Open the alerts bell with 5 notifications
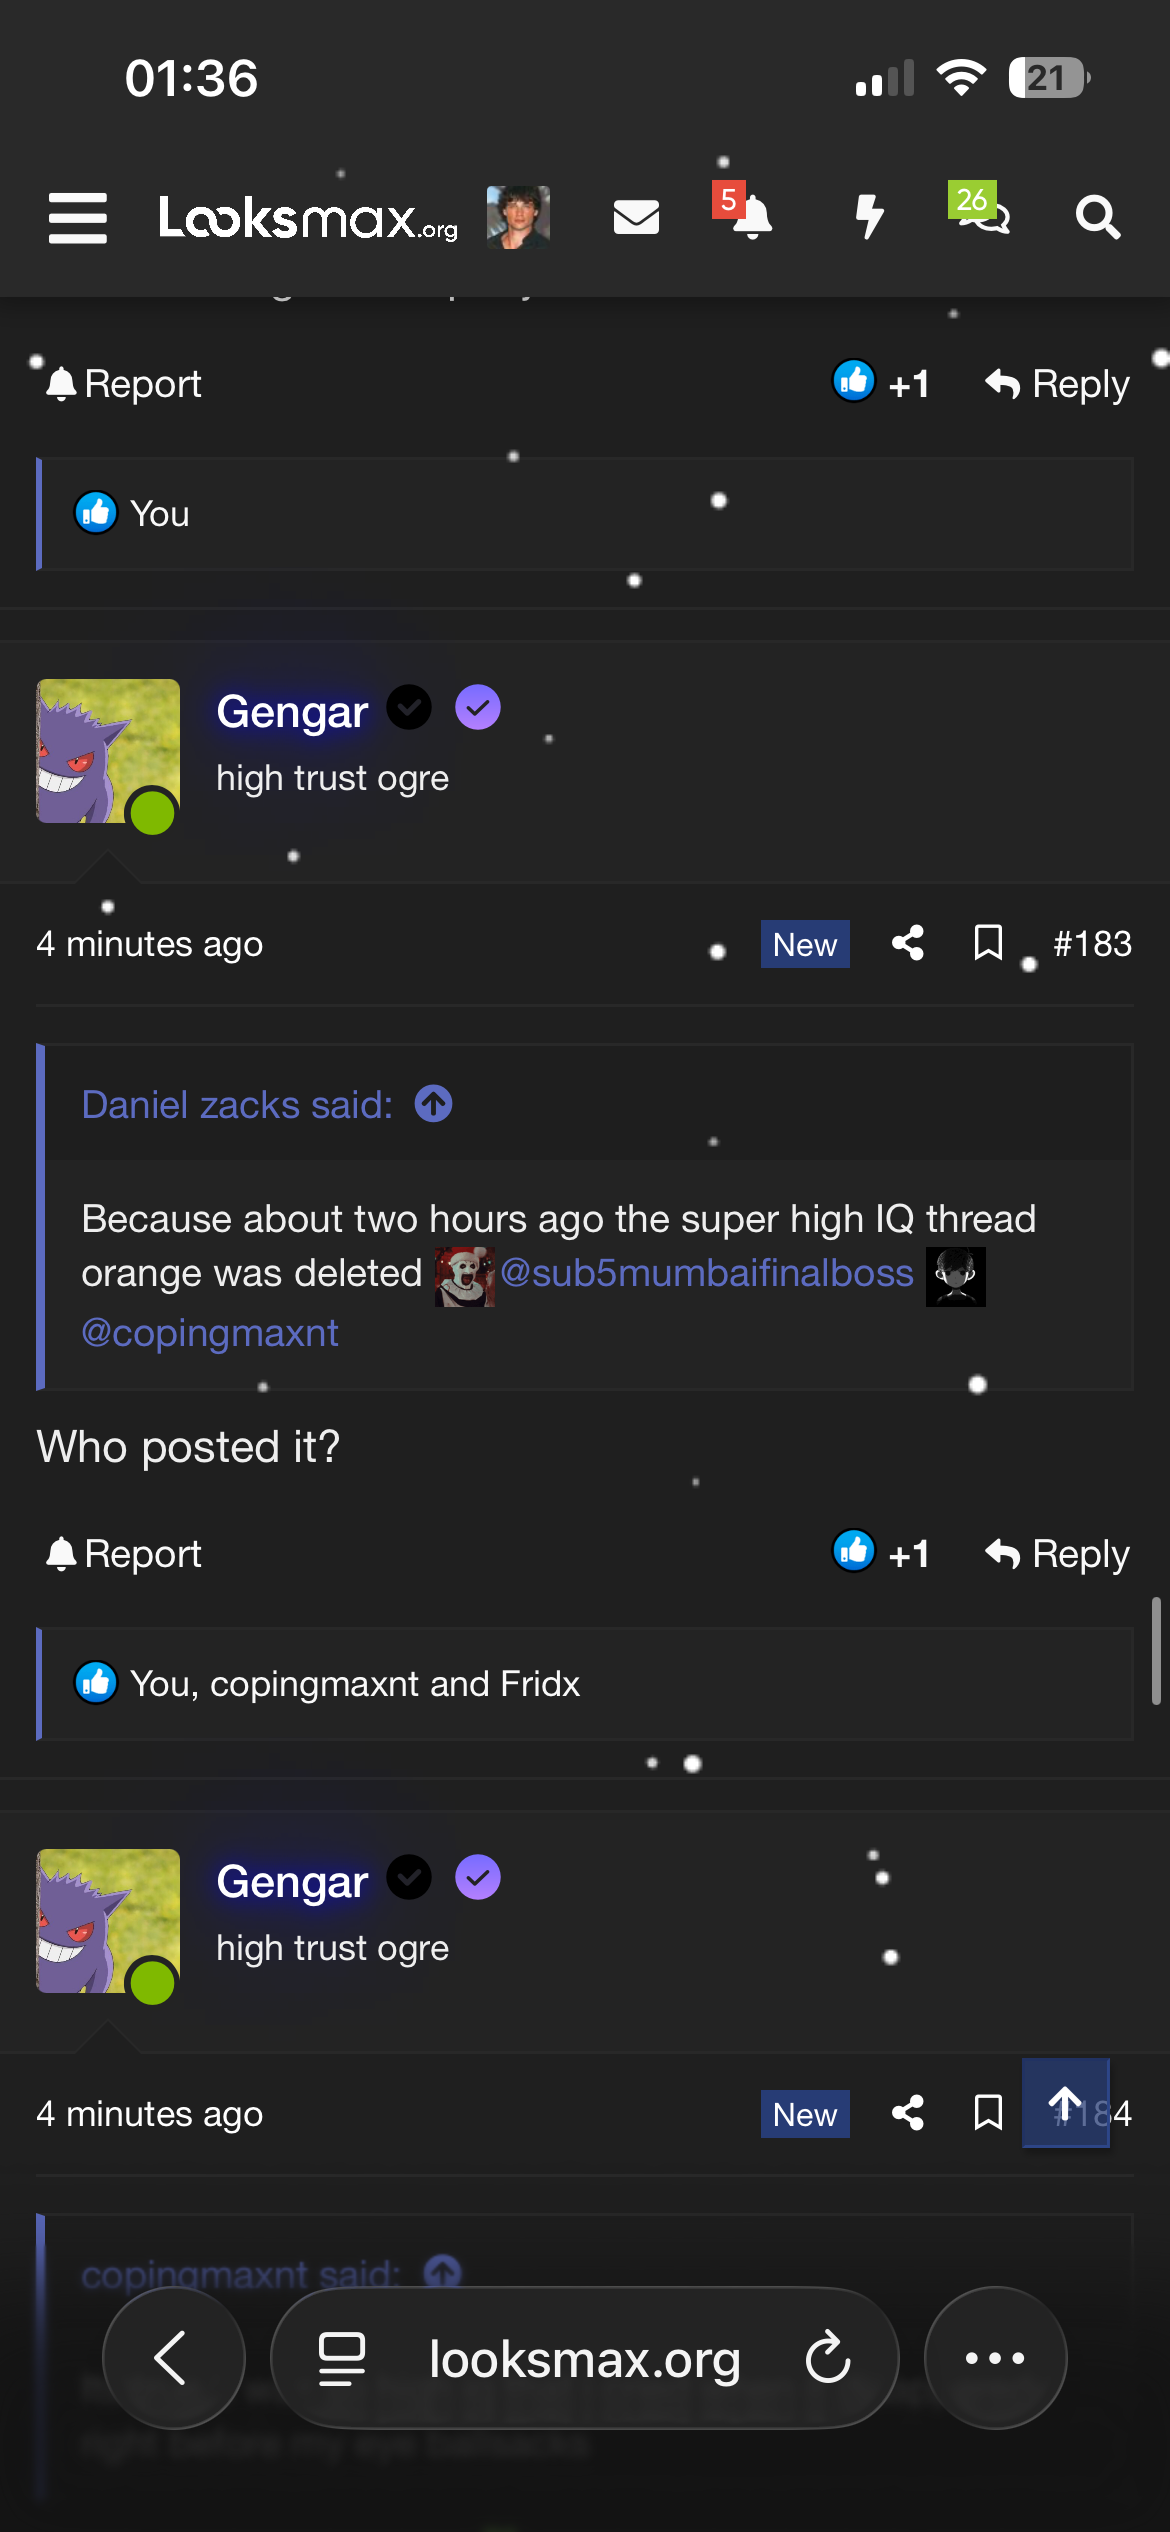1170x2532 pixels. tap(751, 217)
